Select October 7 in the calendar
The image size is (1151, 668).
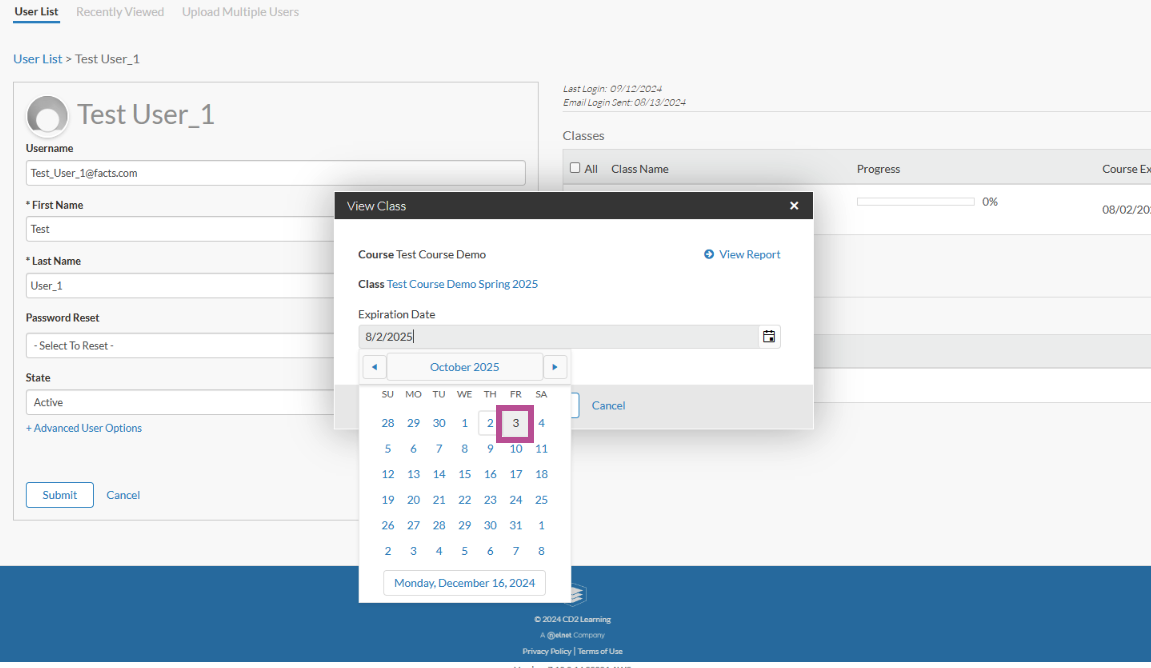click(439, 449)
